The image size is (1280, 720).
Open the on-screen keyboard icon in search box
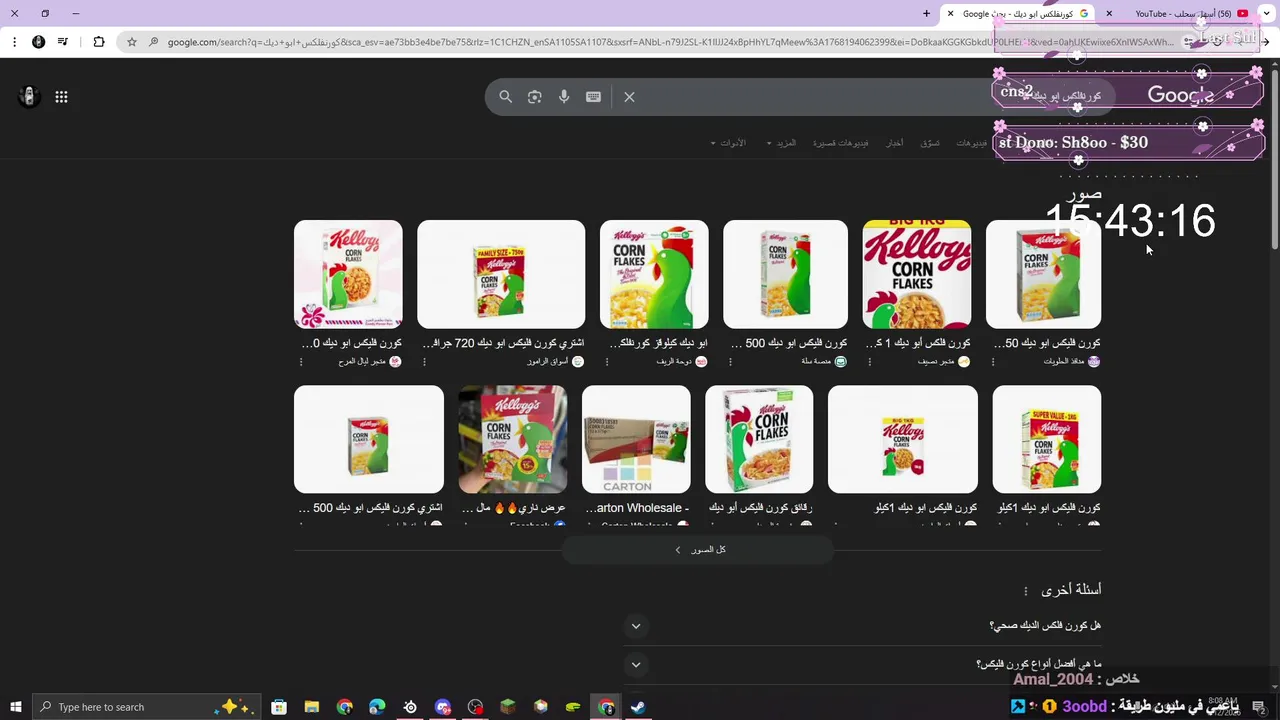click(593, 97)
